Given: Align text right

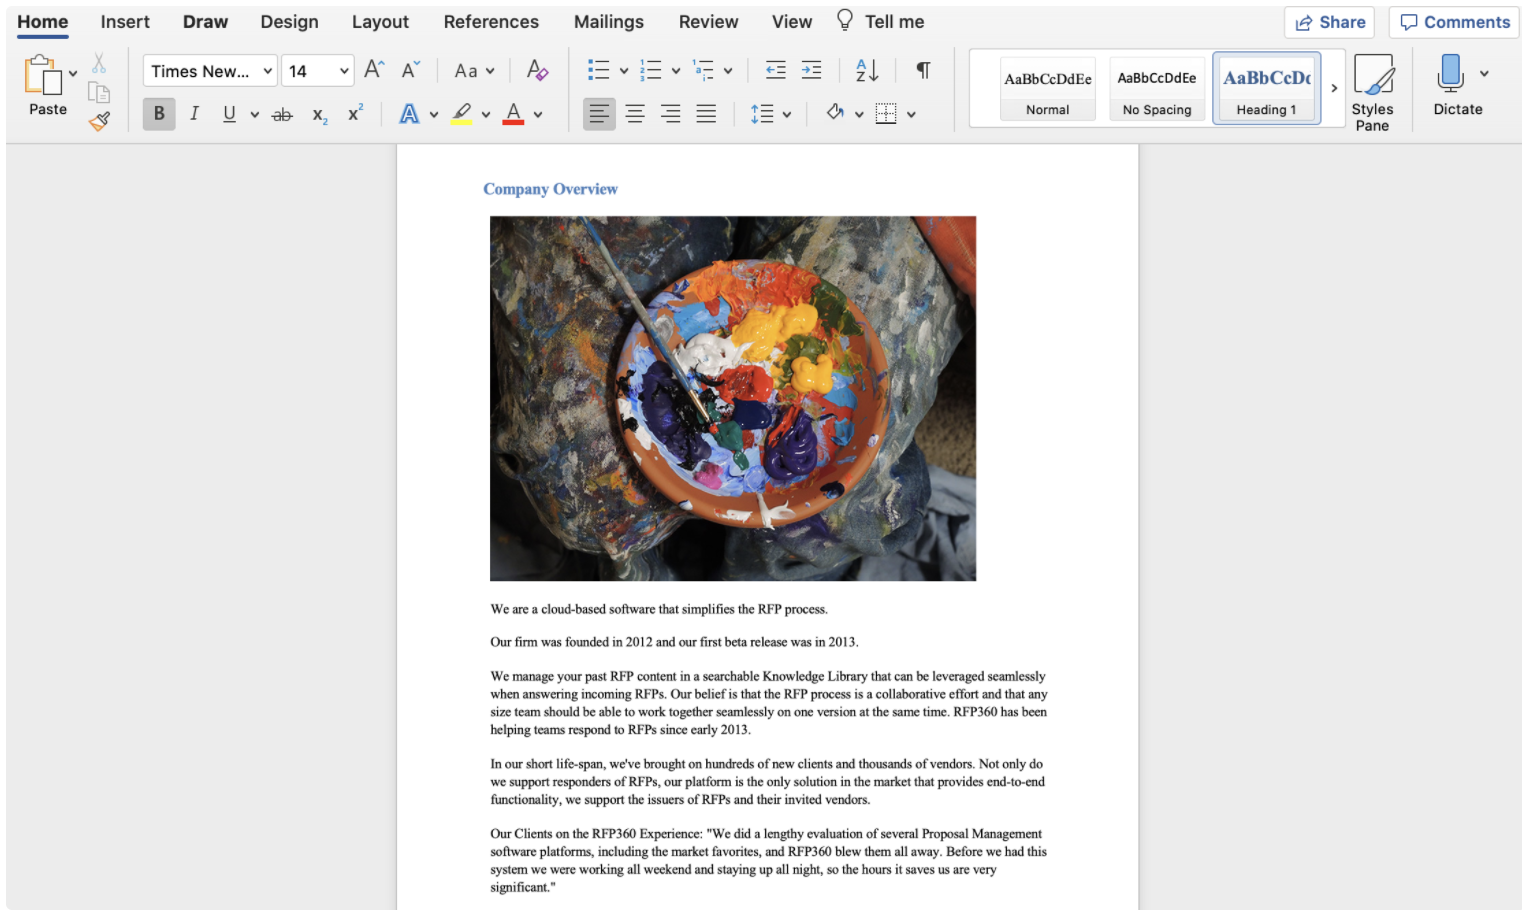Looking at the screenshot, I should pyautogui.click(x=671, y=114).
